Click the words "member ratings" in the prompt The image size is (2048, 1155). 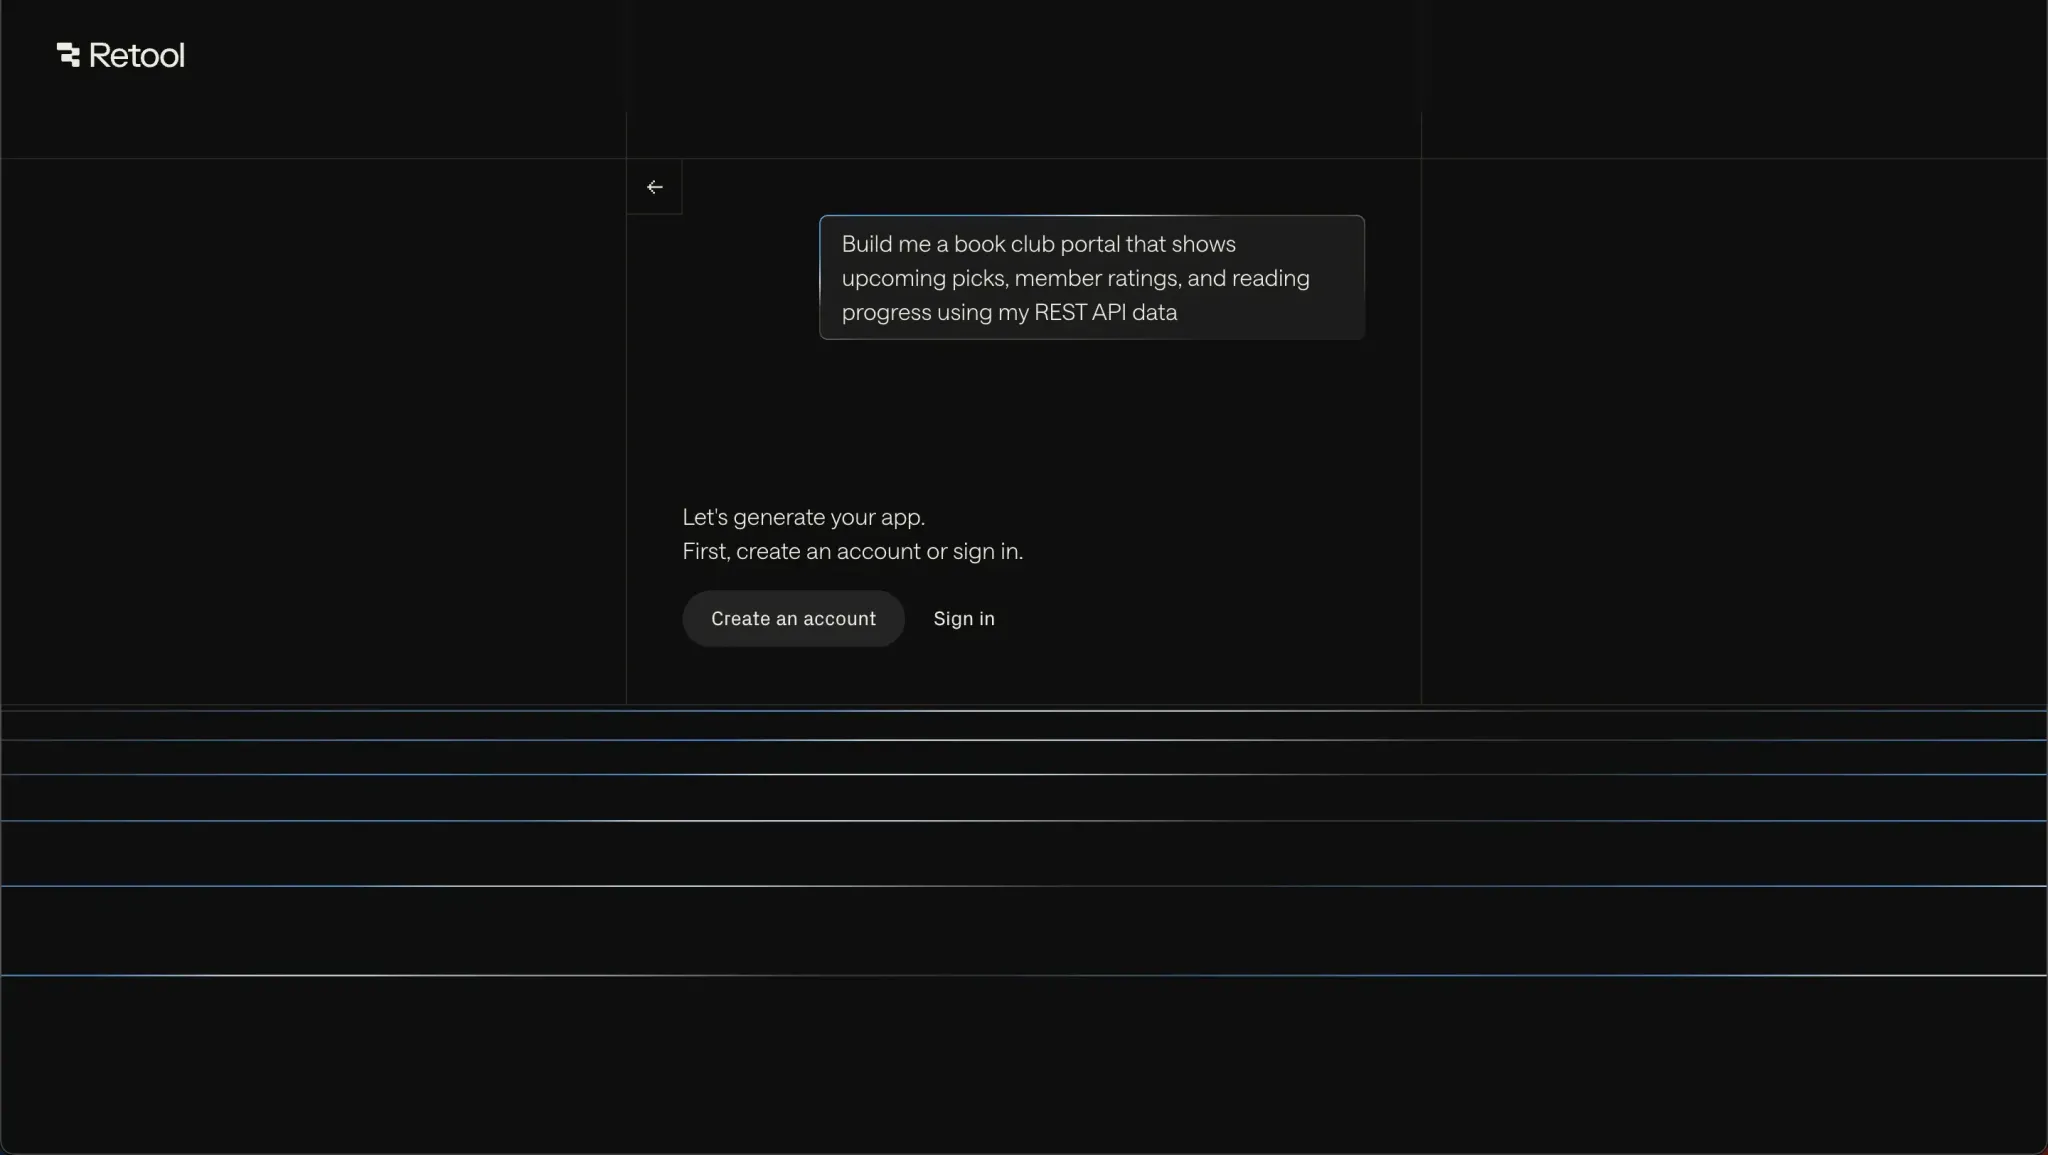pyautogui.click(x=1097, y=278)
